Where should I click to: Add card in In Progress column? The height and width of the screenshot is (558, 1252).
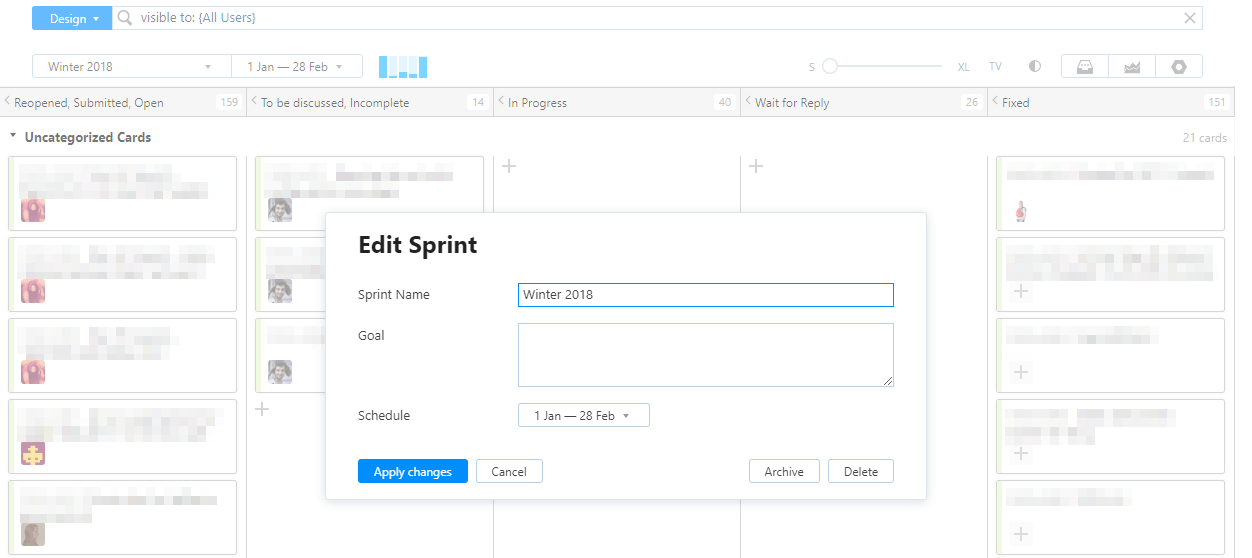(509, 166)
